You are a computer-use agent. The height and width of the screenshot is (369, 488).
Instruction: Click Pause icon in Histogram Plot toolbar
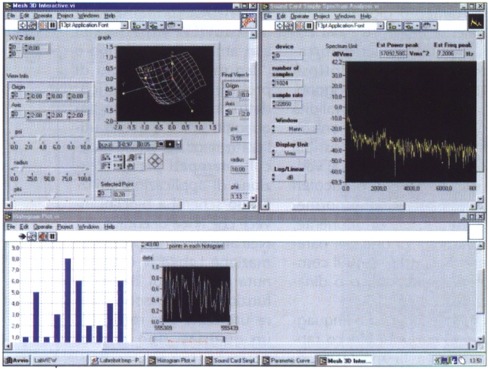click(53, 236)
